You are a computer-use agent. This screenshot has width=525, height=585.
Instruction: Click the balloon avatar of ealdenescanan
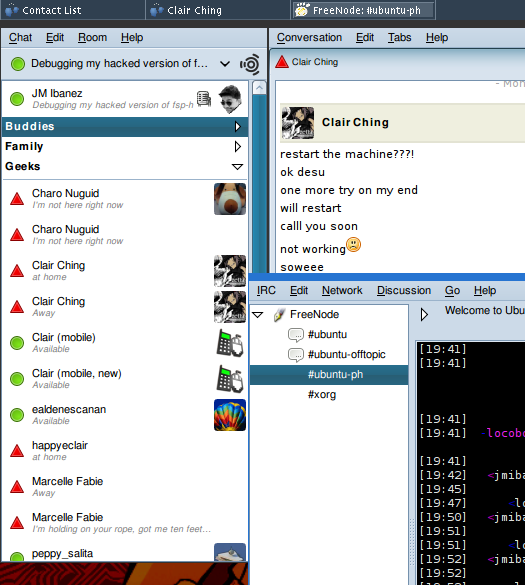point(230,415)
